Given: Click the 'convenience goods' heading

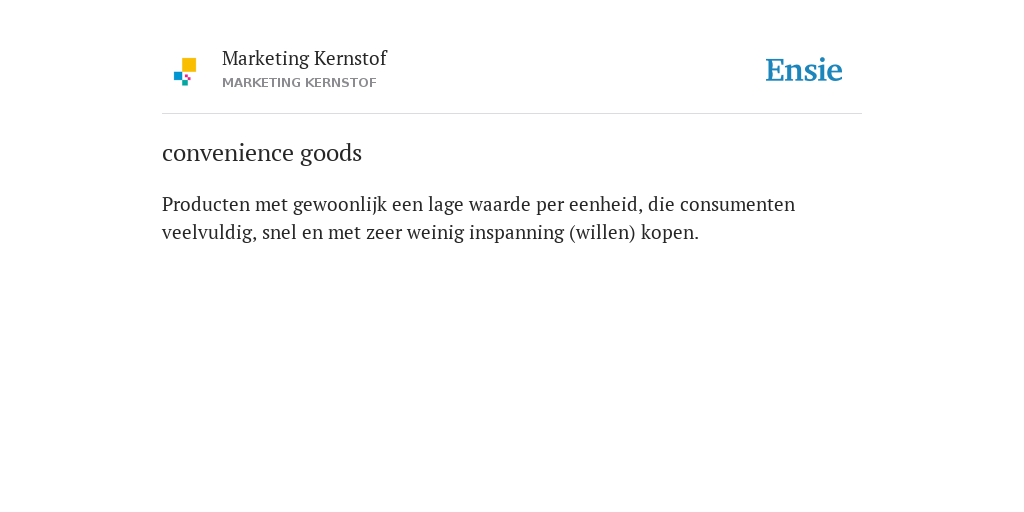Looking at the screenshot, I should tap(262, 153).
